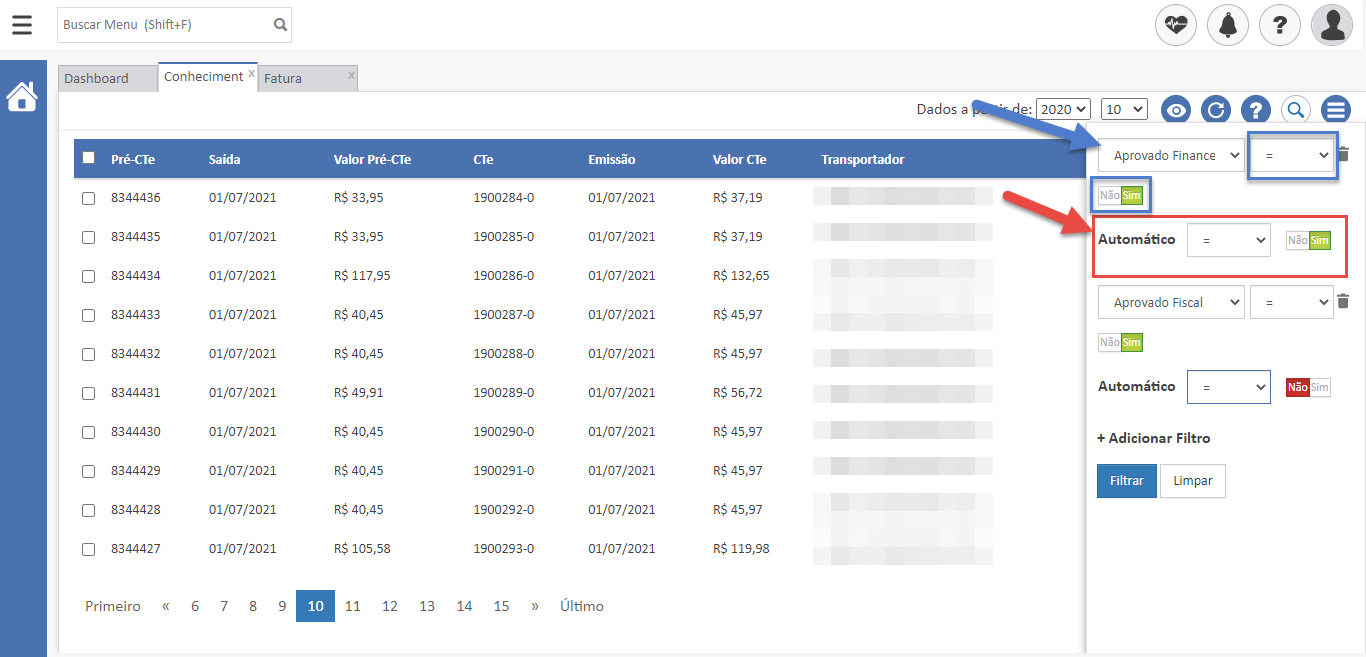Check the box for Pré-CTe 8344436
Image resolution: width=1366 pixels, height=657 pixels.
89,198
